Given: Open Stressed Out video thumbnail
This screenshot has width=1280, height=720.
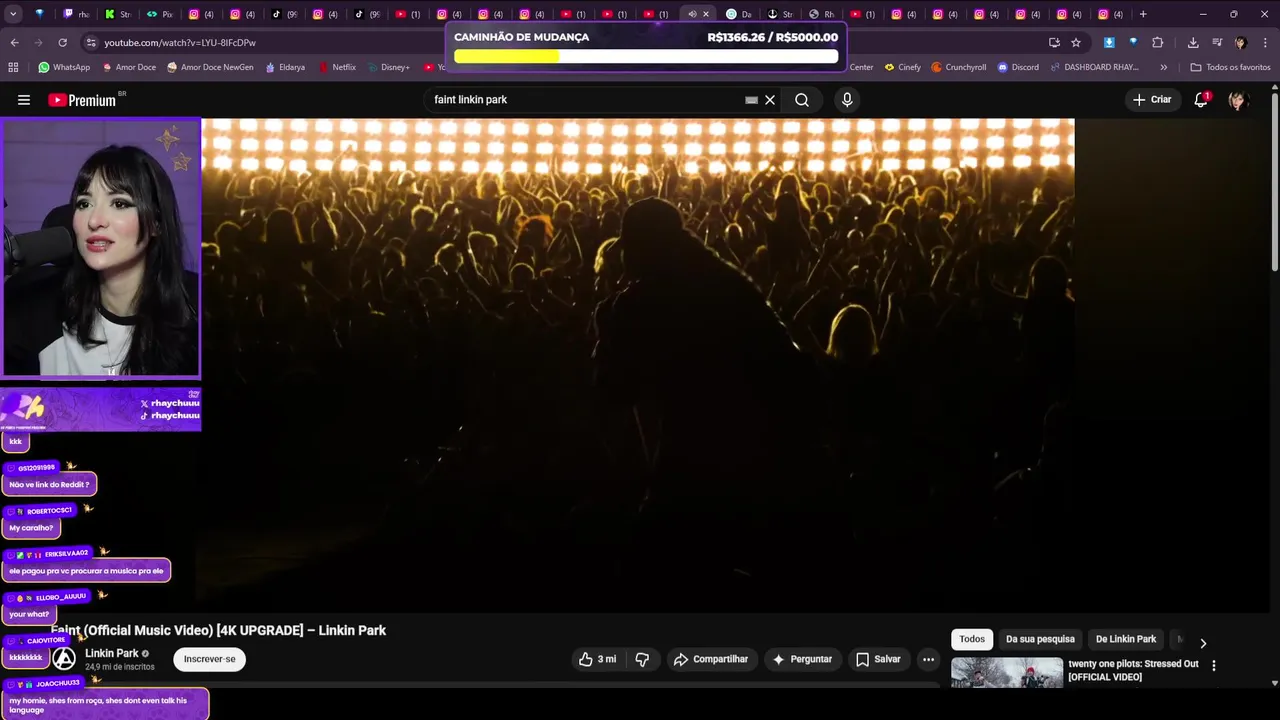Looking at the screenshot, I should click(x=1007, y=673).
